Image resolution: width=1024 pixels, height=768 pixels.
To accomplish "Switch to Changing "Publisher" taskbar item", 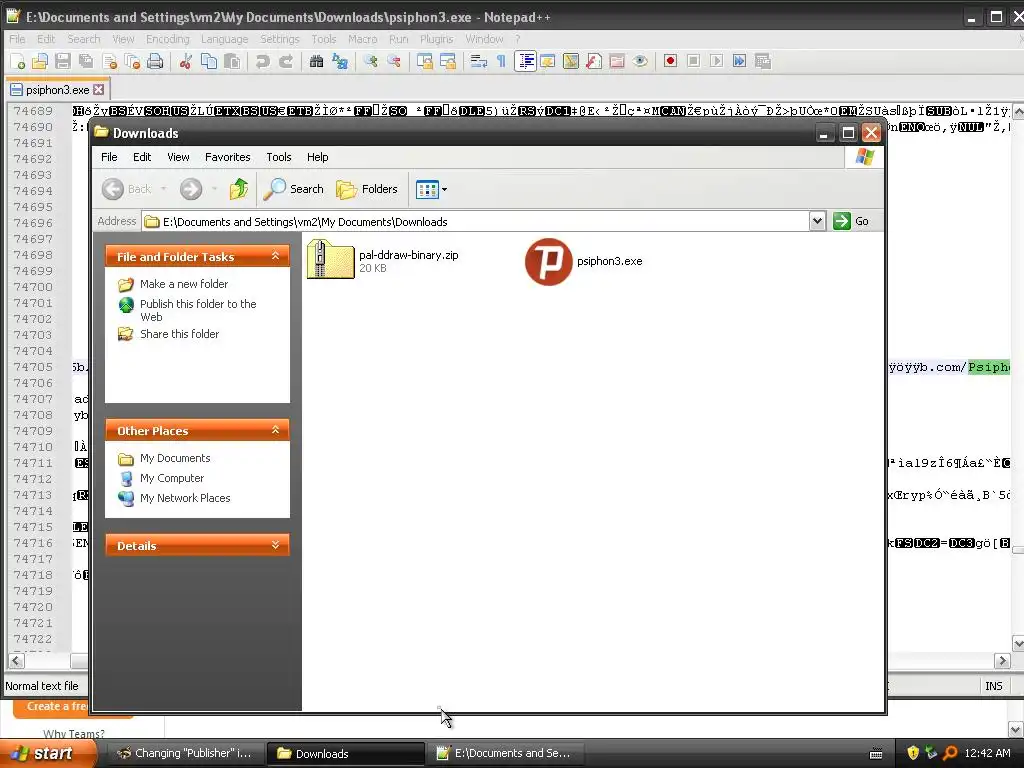I will pyautogui.click(x=185, y=753).
